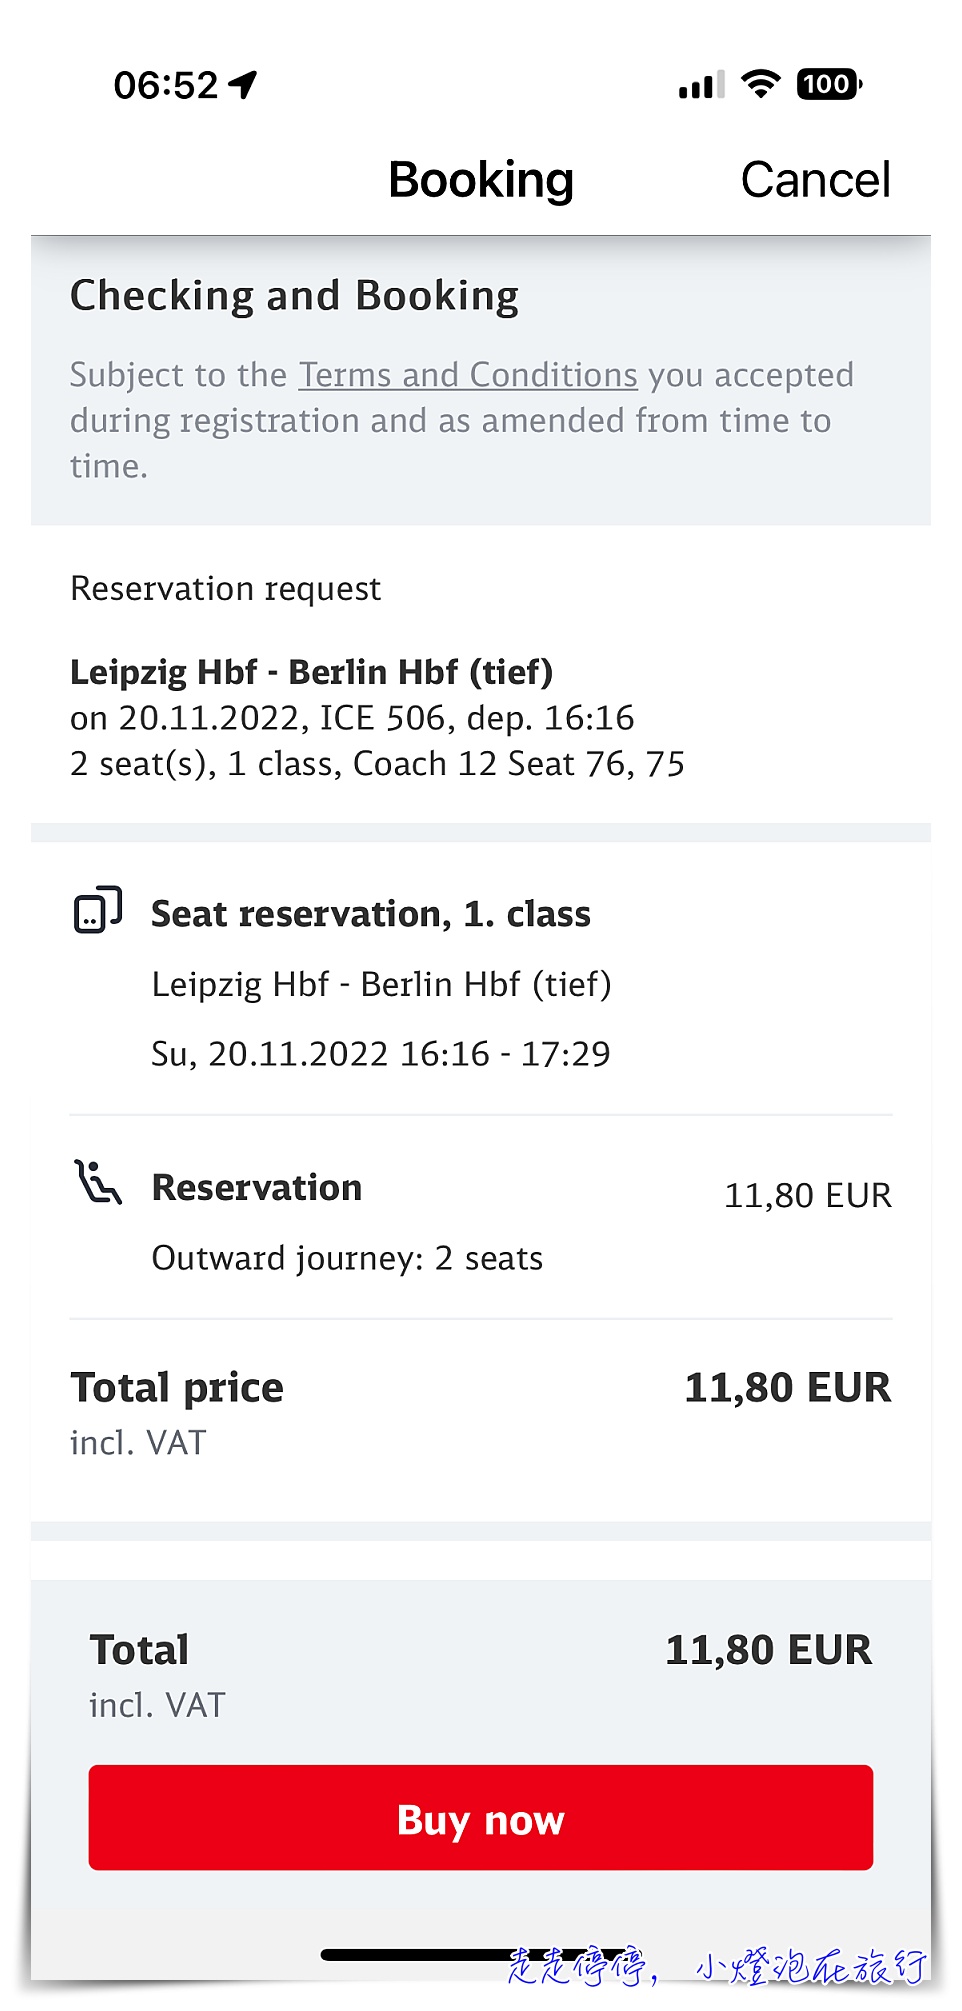Tap the Checking and Booking heading
This screenshot has height=2011, width=962.
pyautogui.click(x=294, y=296)
